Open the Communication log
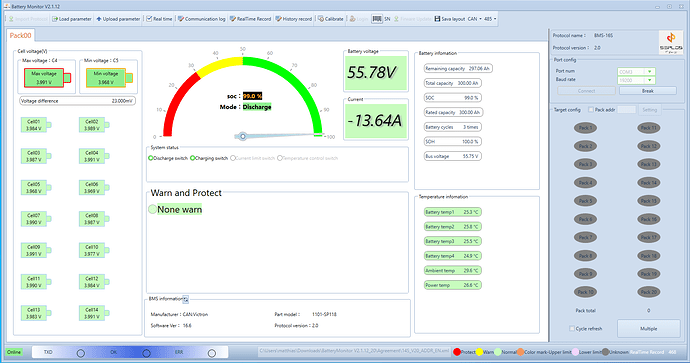Viewport: 690px width, 363px height. click(202, 19)
